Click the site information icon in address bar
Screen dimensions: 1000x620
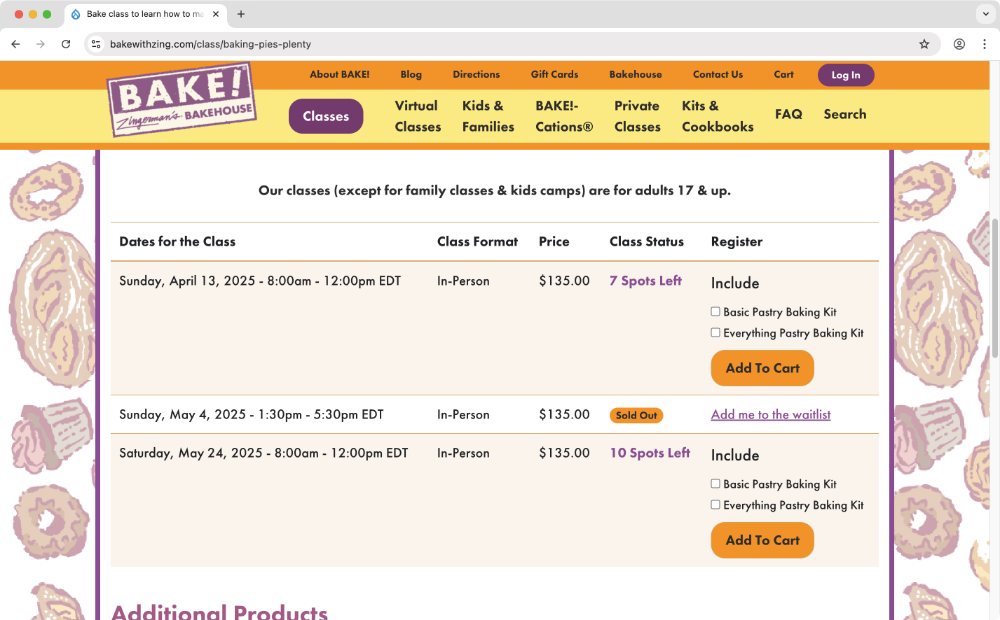point(96,44)
